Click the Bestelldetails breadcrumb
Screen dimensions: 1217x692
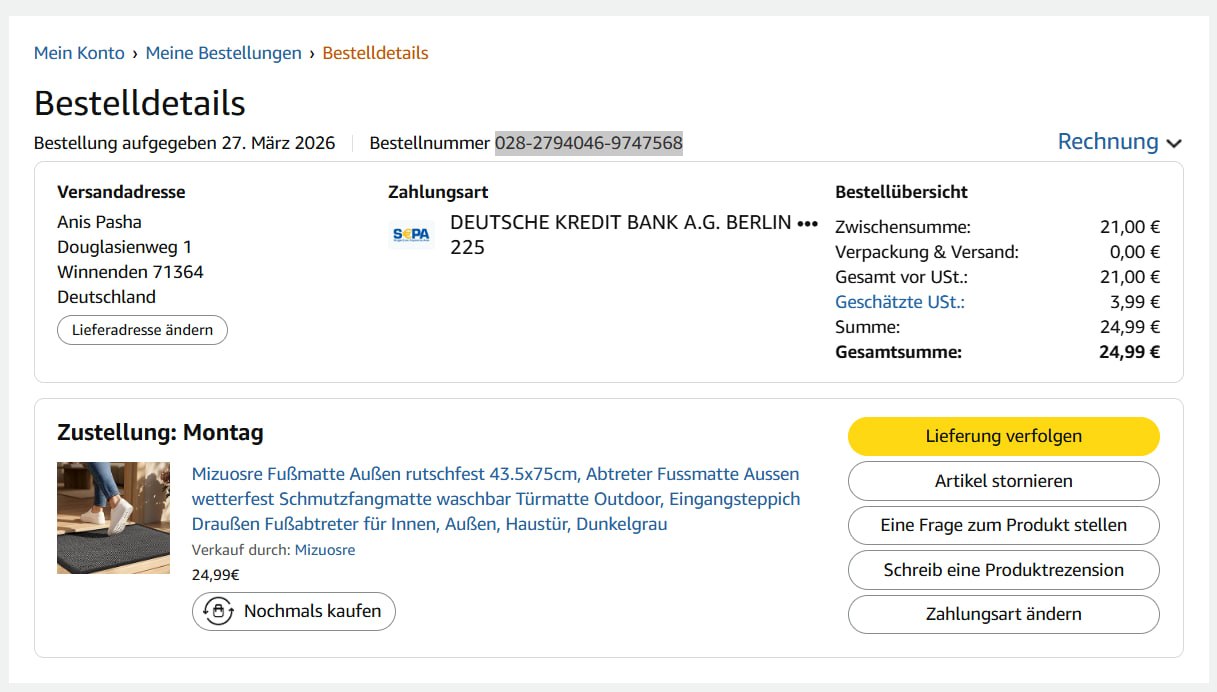click(375, 53)
